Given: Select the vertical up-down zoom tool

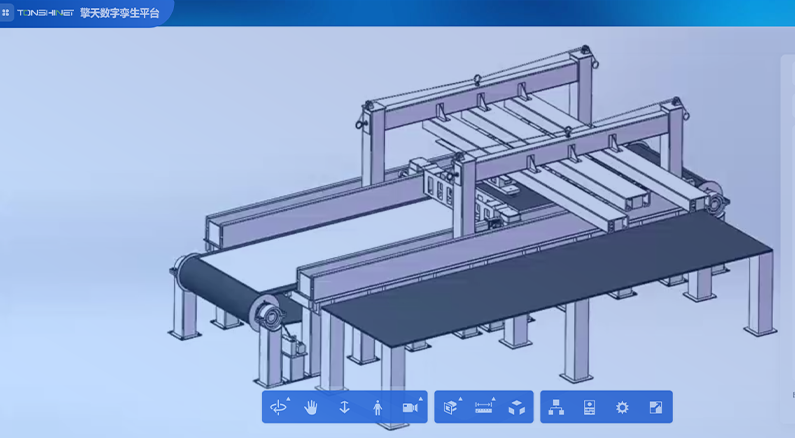Looking at the screenshot, I should (344, 407).
